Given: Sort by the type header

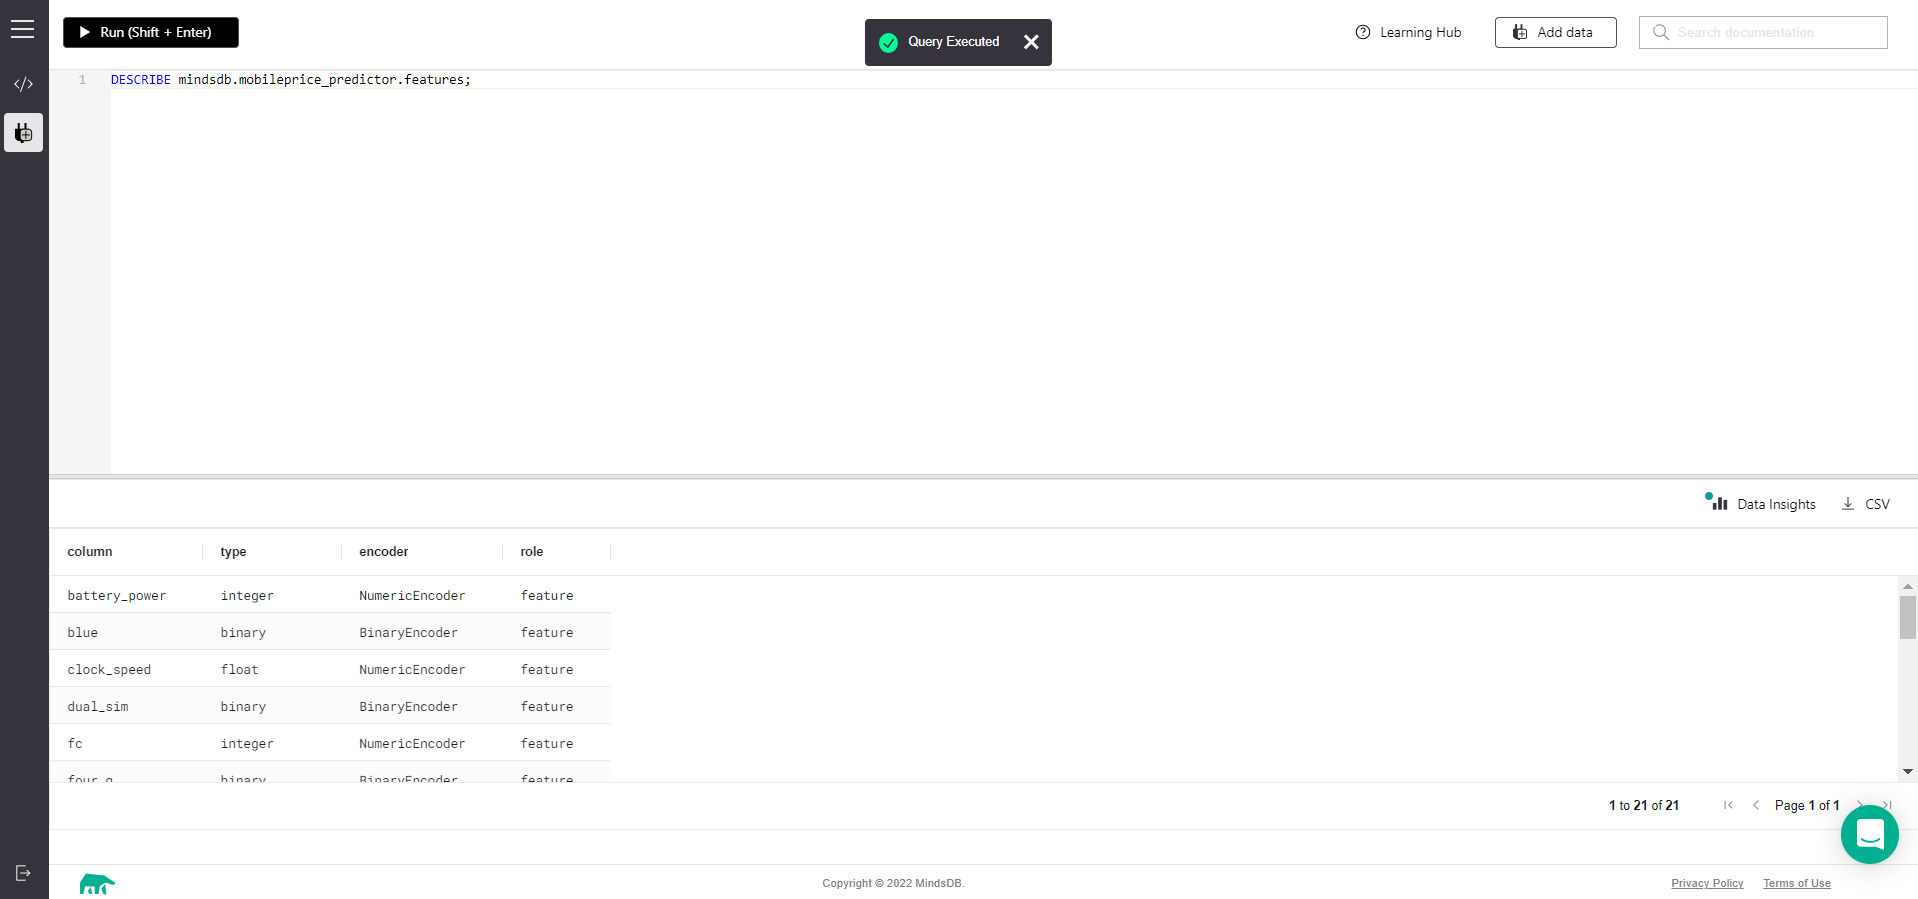Looking at the screenshot, I should pyautogui.click(x=233, y=552).
